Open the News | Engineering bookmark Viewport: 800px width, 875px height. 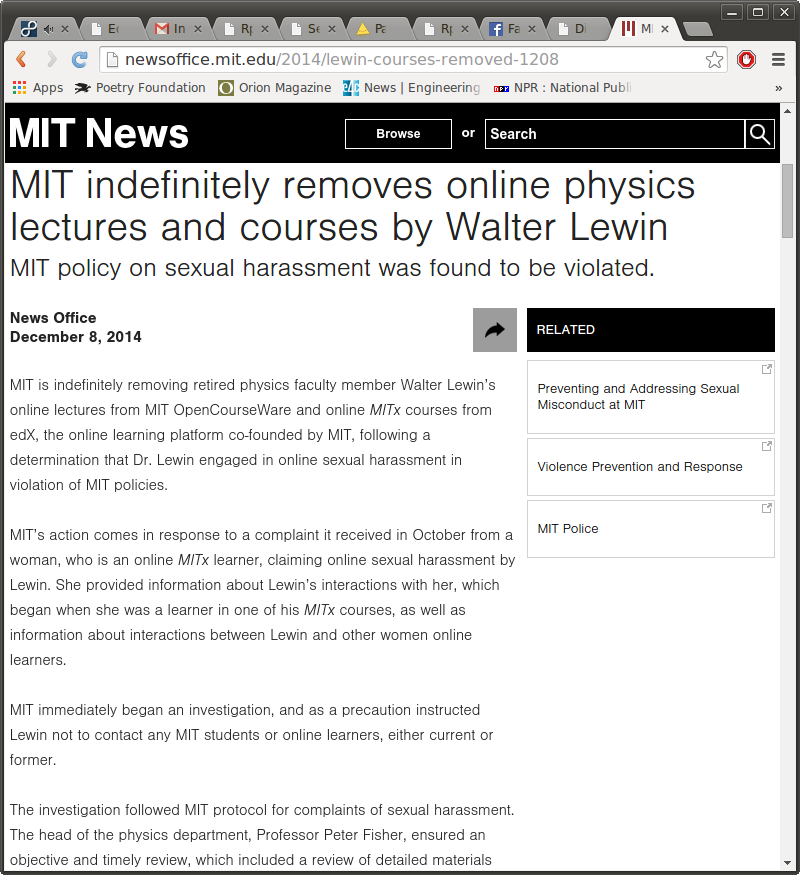click(x=412, y=88)
